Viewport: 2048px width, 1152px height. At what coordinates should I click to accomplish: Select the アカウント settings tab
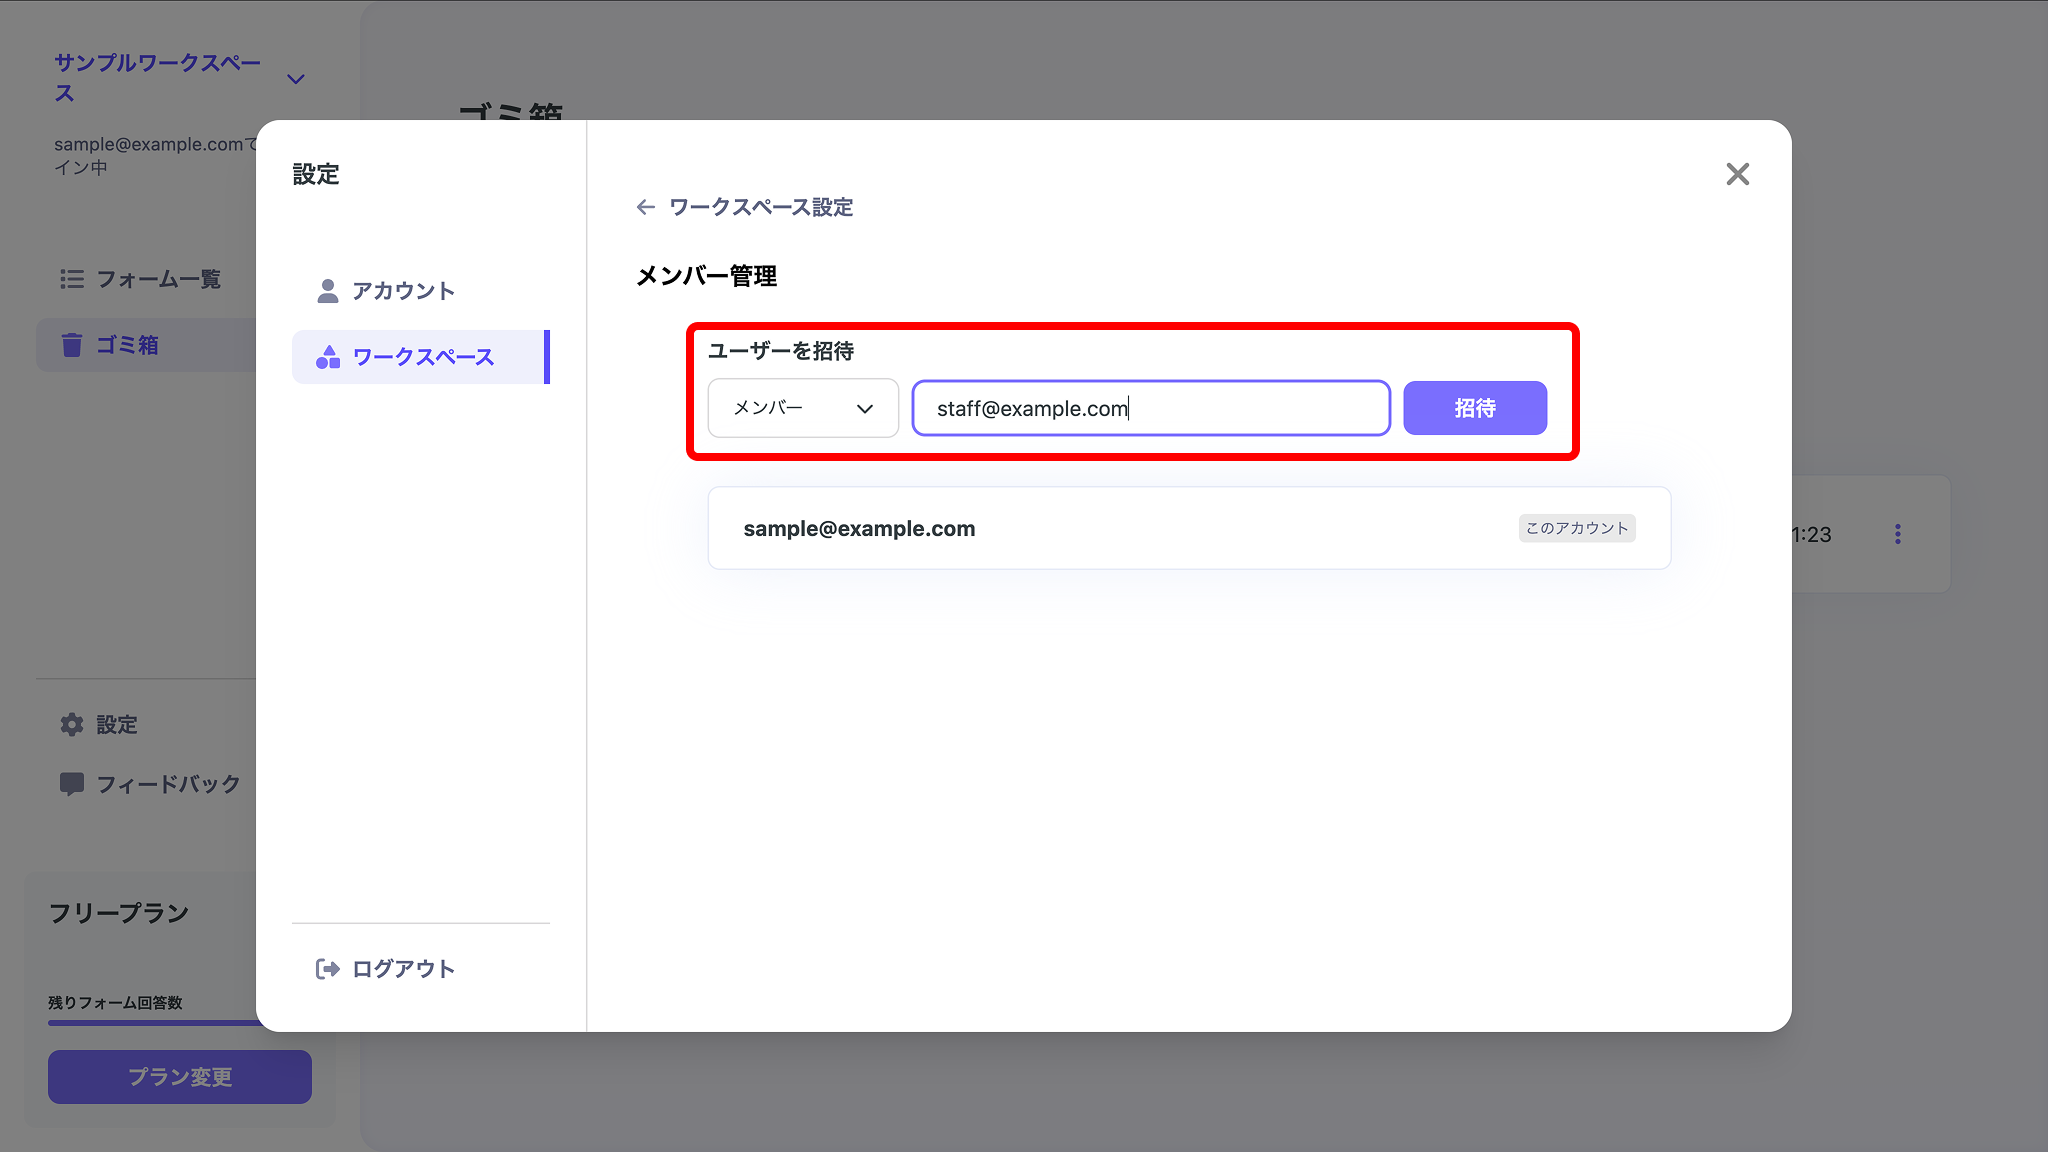(403, 291)
